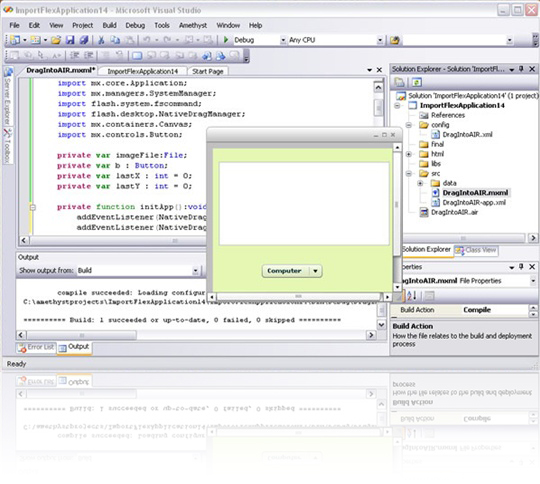Select the References node
540x484 pixels.
[x=447, y=115]
